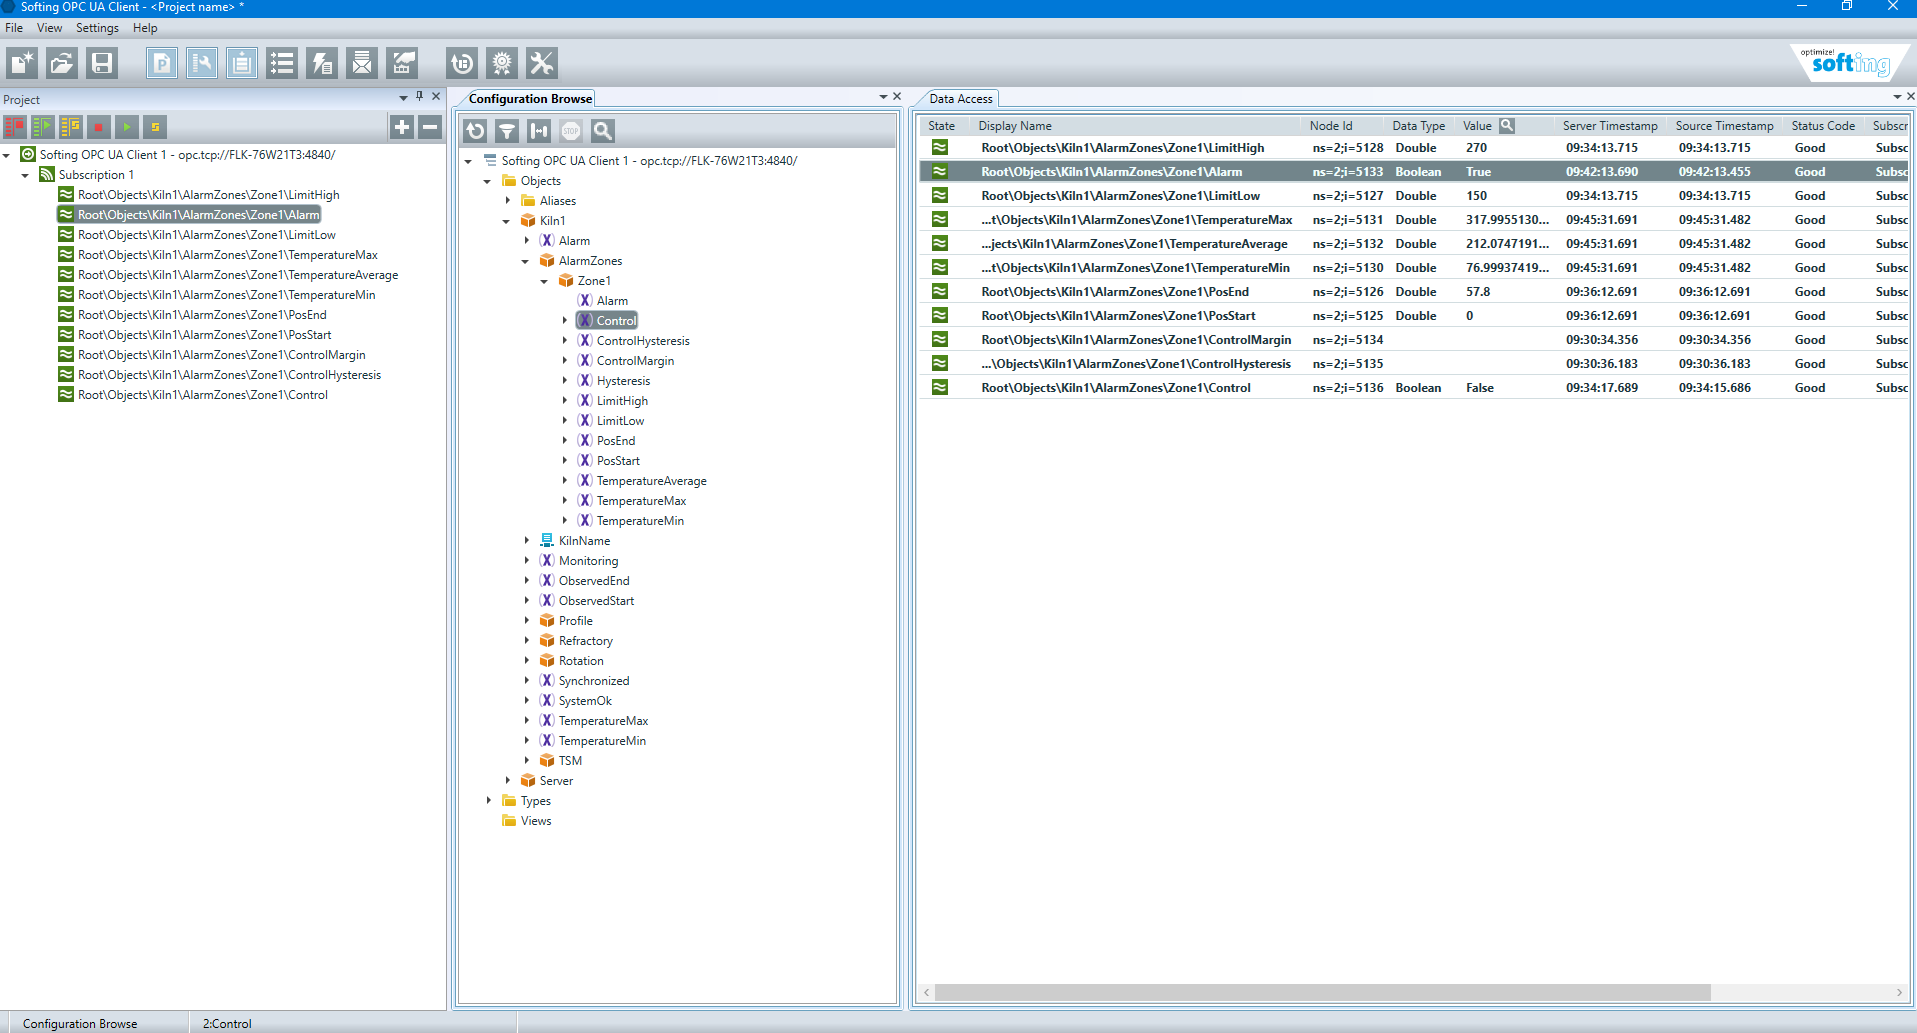
Task: Click the yellow S project toolbar icon
Action: [154, 127]
